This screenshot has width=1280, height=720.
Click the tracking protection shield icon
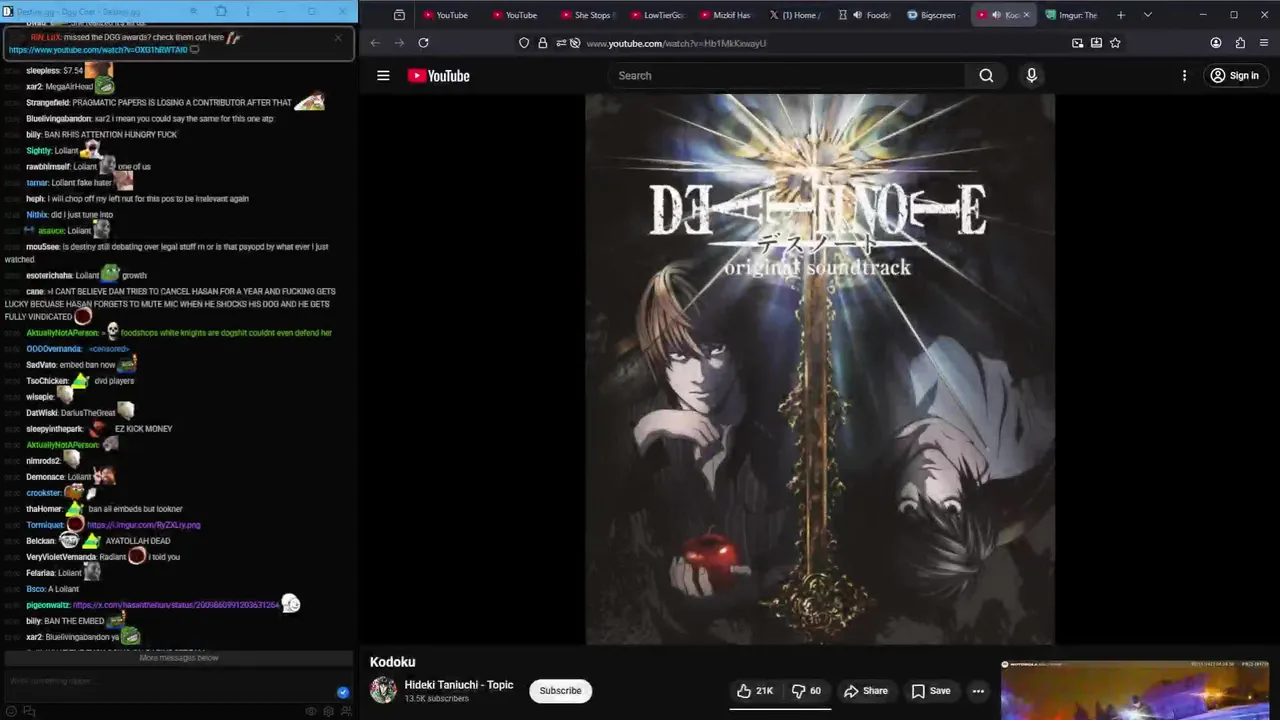click(524, 43)
